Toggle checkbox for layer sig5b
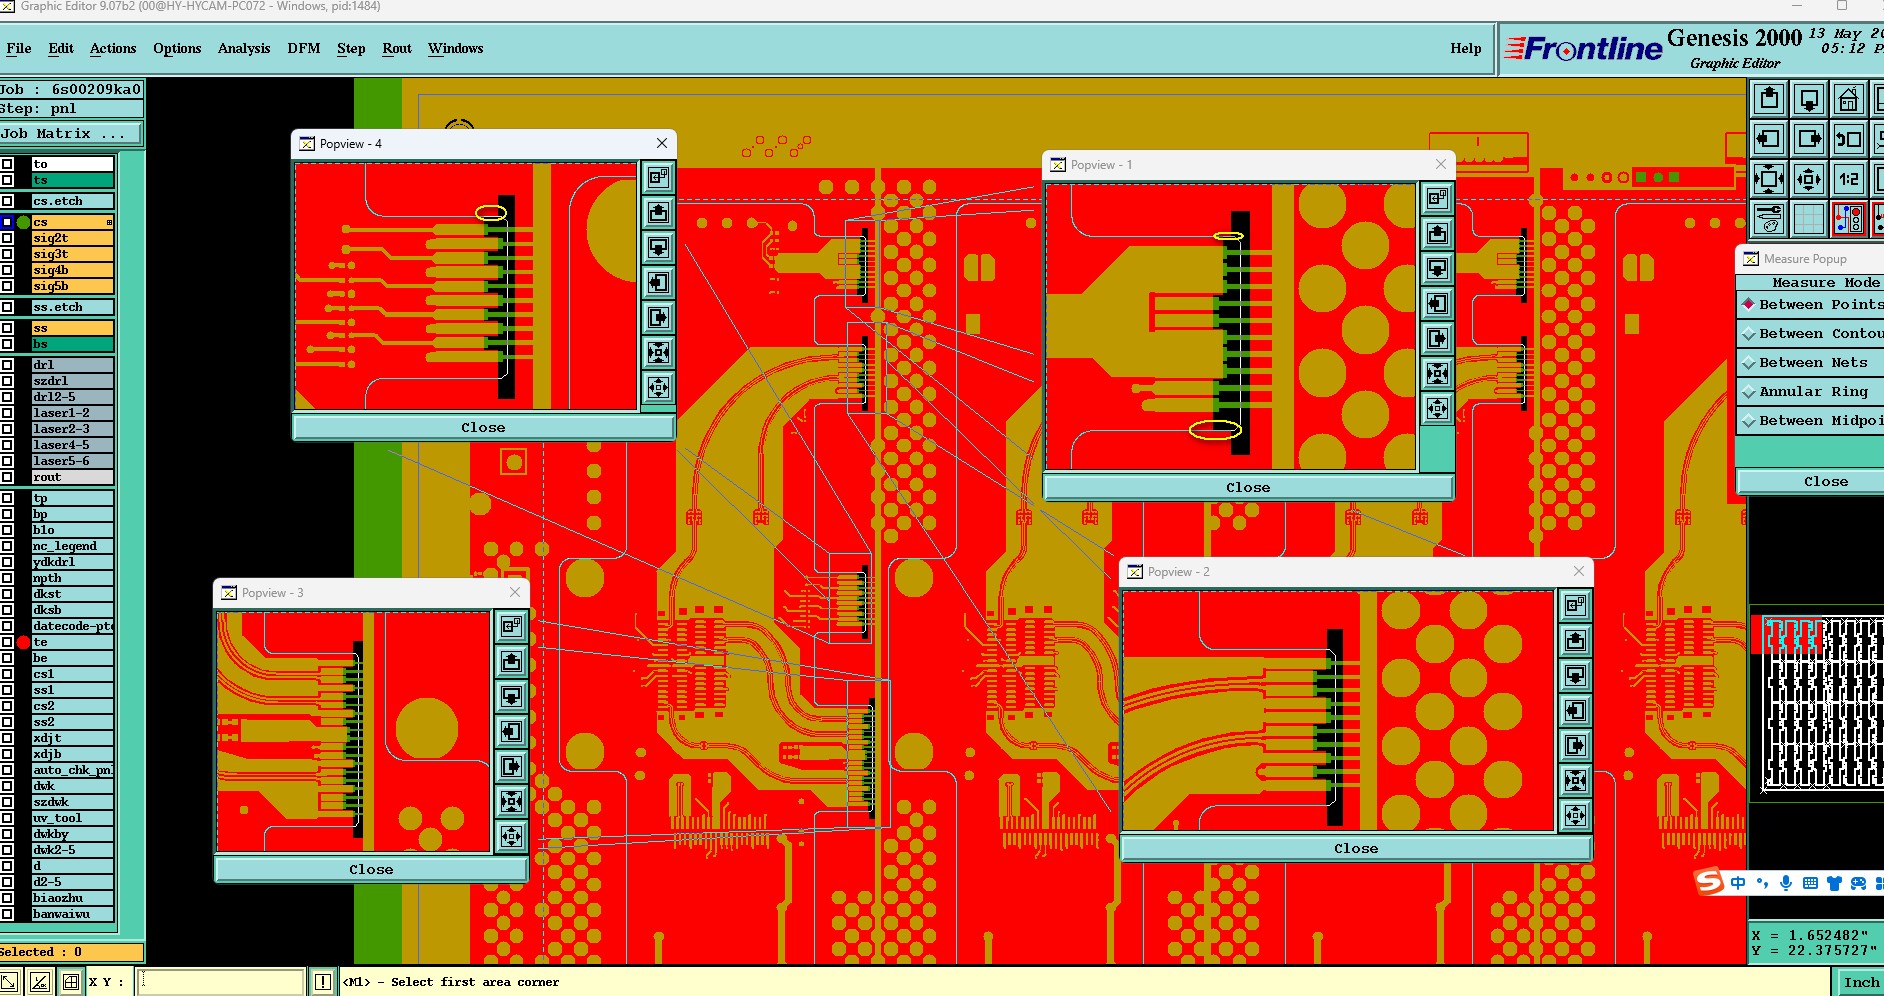The height and width of the screenshot is (996, 1884). click(x=7, y=286)
